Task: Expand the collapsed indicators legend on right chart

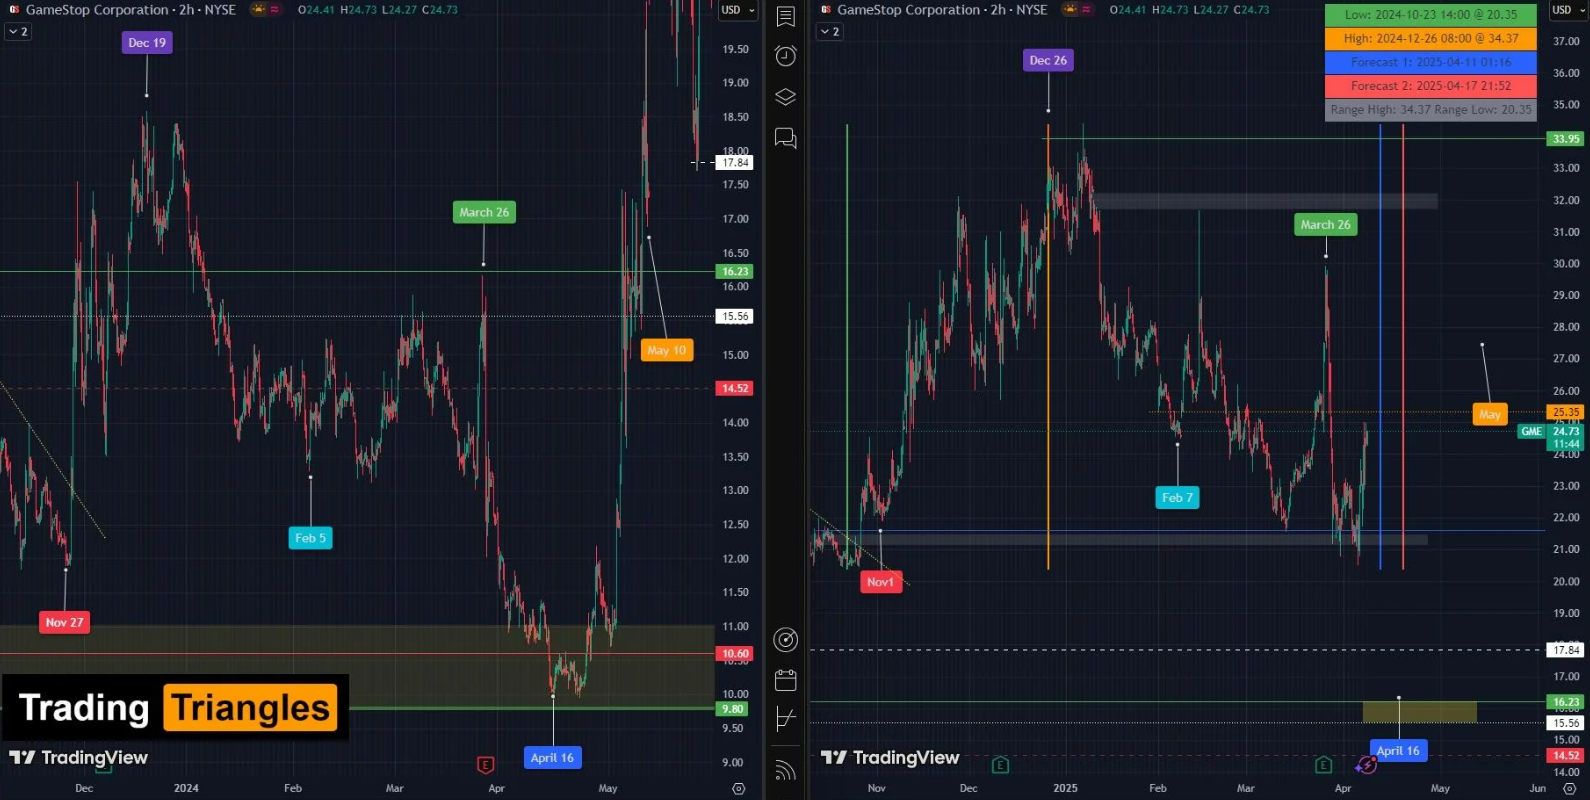Action: 830,32
